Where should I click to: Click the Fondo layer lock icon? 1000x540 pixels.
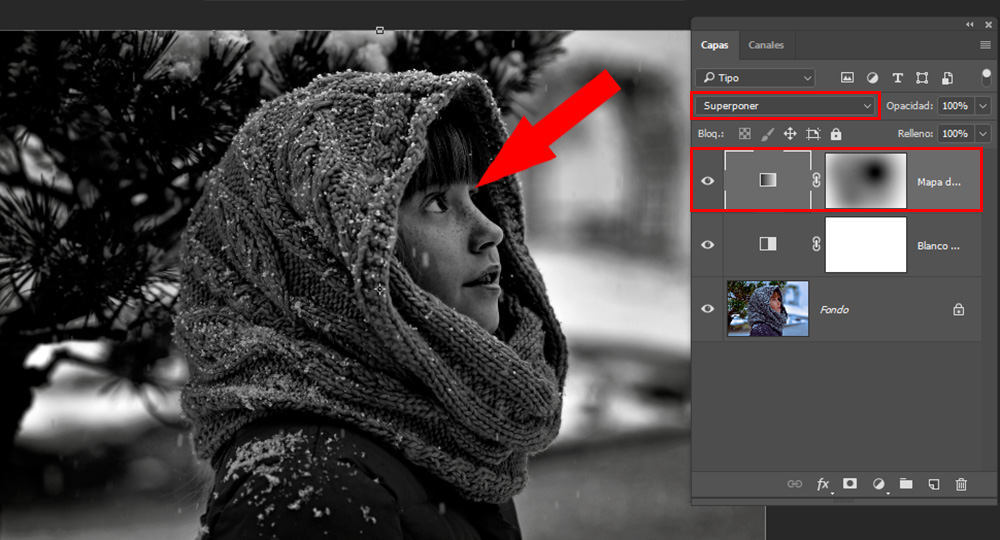click(x=959, y=309)
